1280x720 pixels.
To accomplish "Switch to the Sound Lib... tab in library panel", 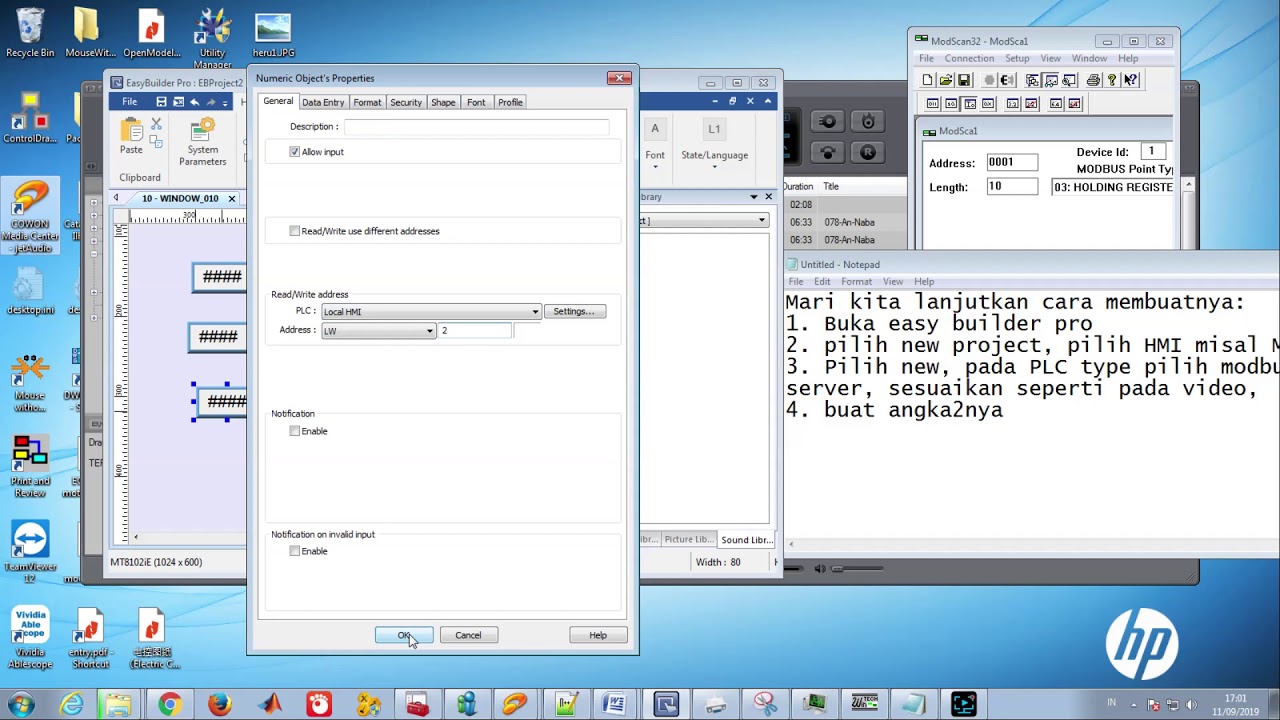I will [x=747, y=540].
